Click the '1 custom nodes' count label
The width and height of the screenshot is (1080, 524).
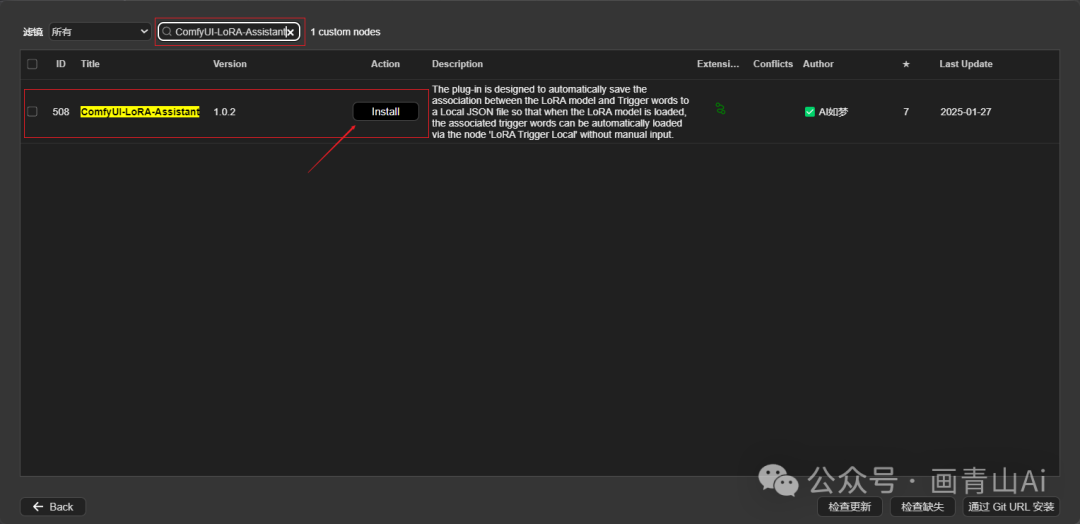tap(345, 32)
